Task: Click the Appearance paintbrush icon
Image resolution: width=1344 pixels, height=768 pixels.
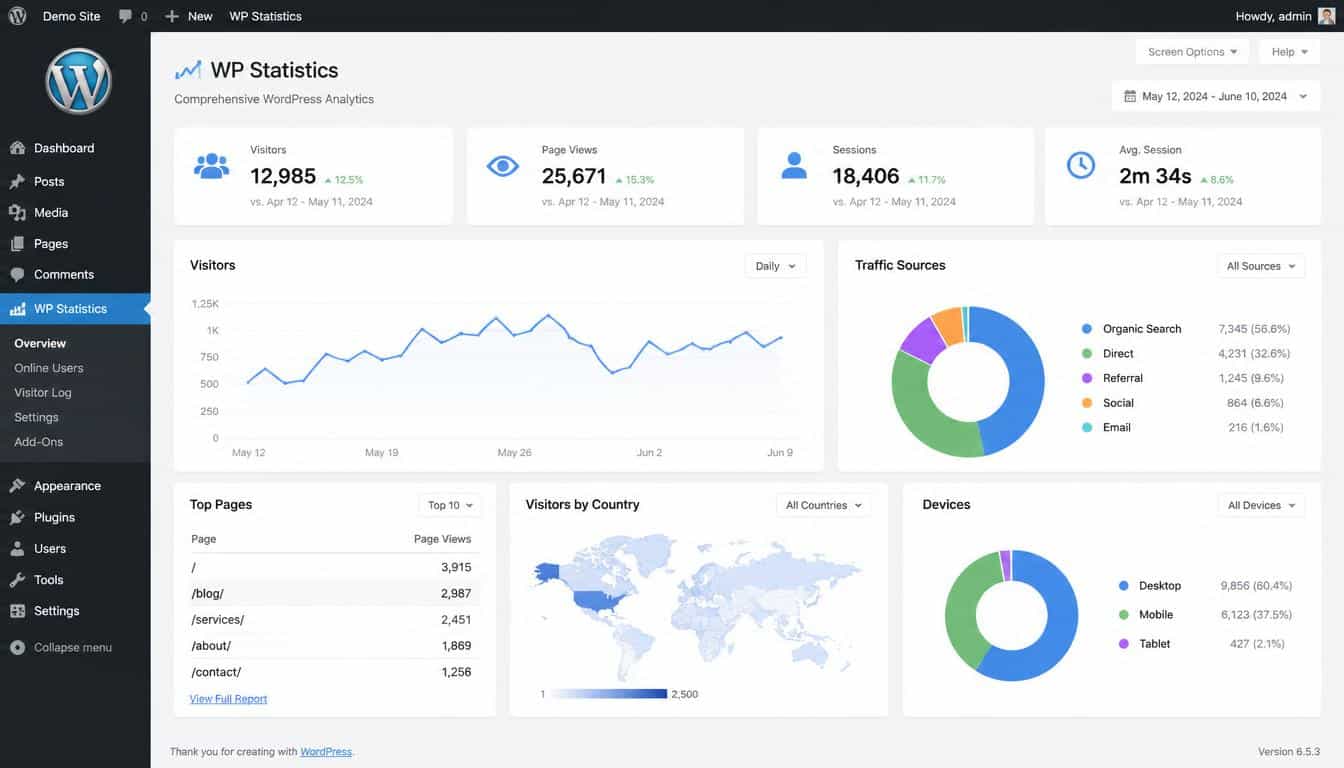Action: [x=17, y=486]
